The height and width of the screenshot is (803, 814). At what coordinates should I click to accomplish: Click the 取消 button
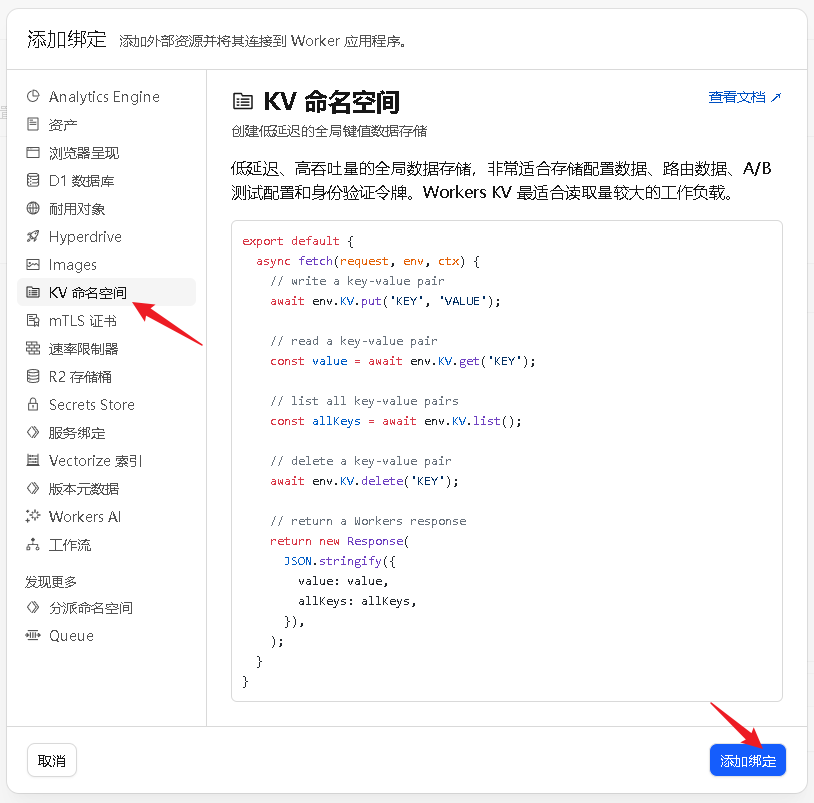[51, 761]
